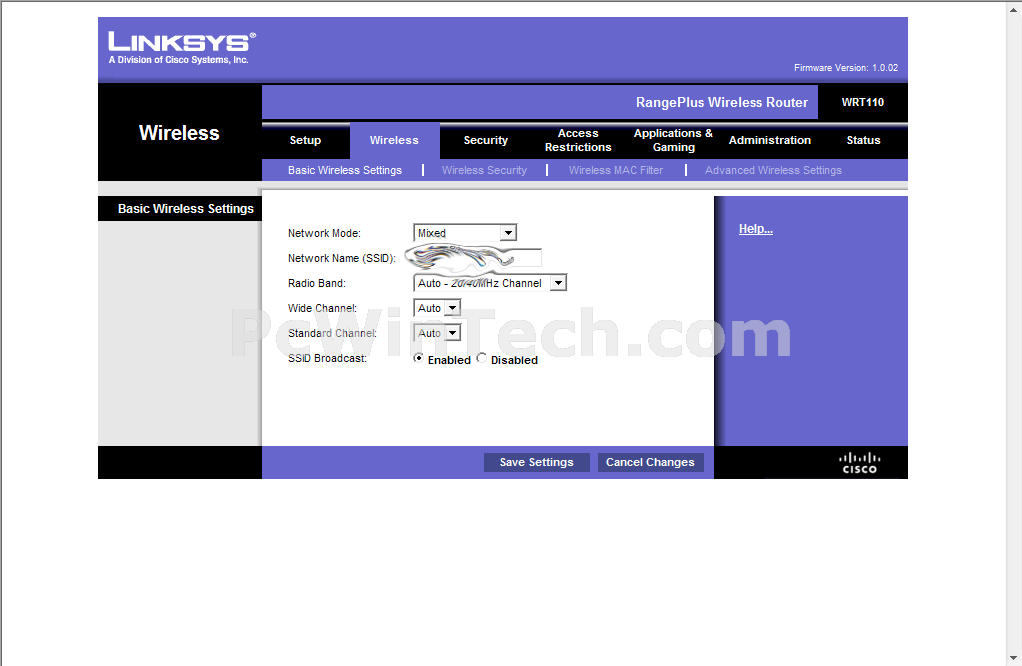The width and height of the screenshot is (1022, 666).
Task: Open Wireless Security subtab
Action: (484, 170)
